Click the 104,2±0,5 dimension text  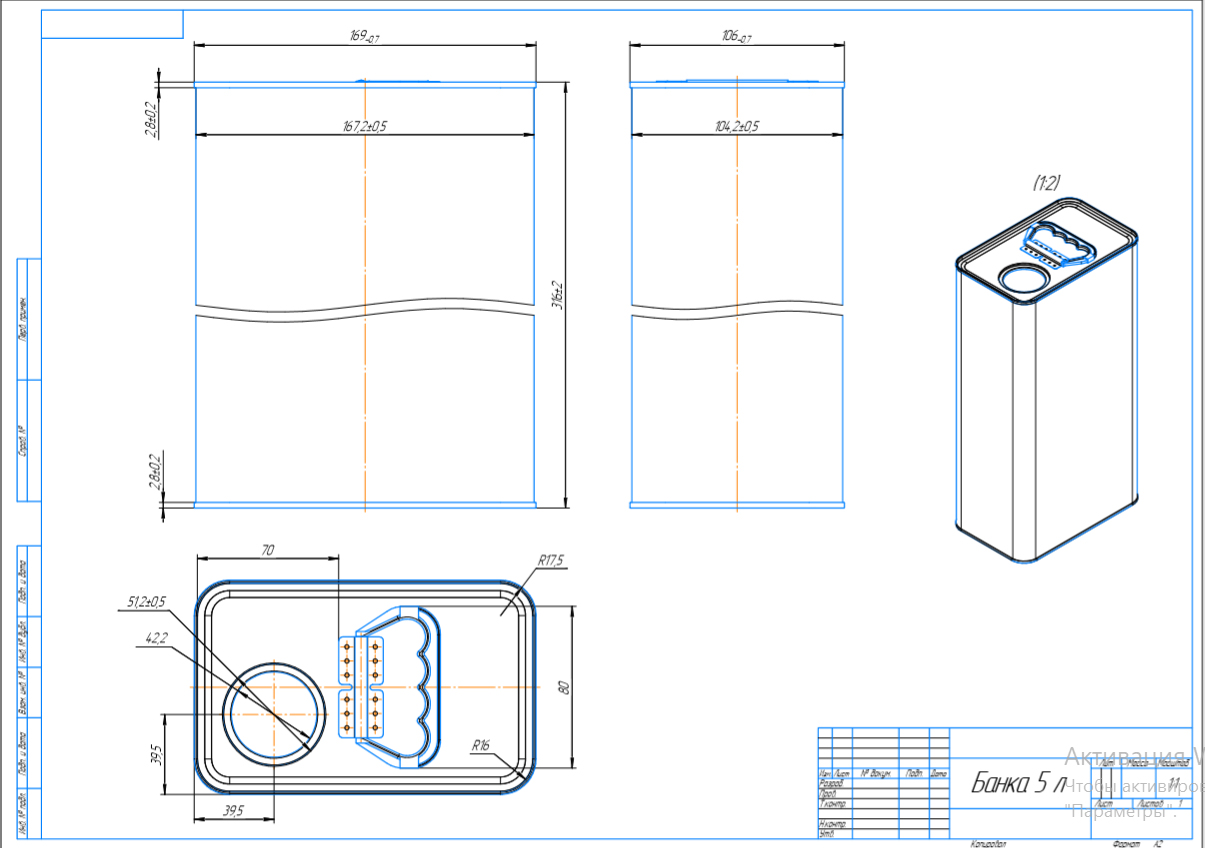click(x=736, y=126)
